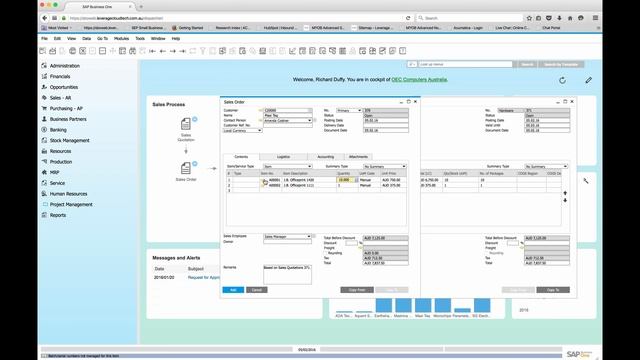Click item number A00001 cell
The height and width of the screenshot is (360, 640).
pos(274,180)
